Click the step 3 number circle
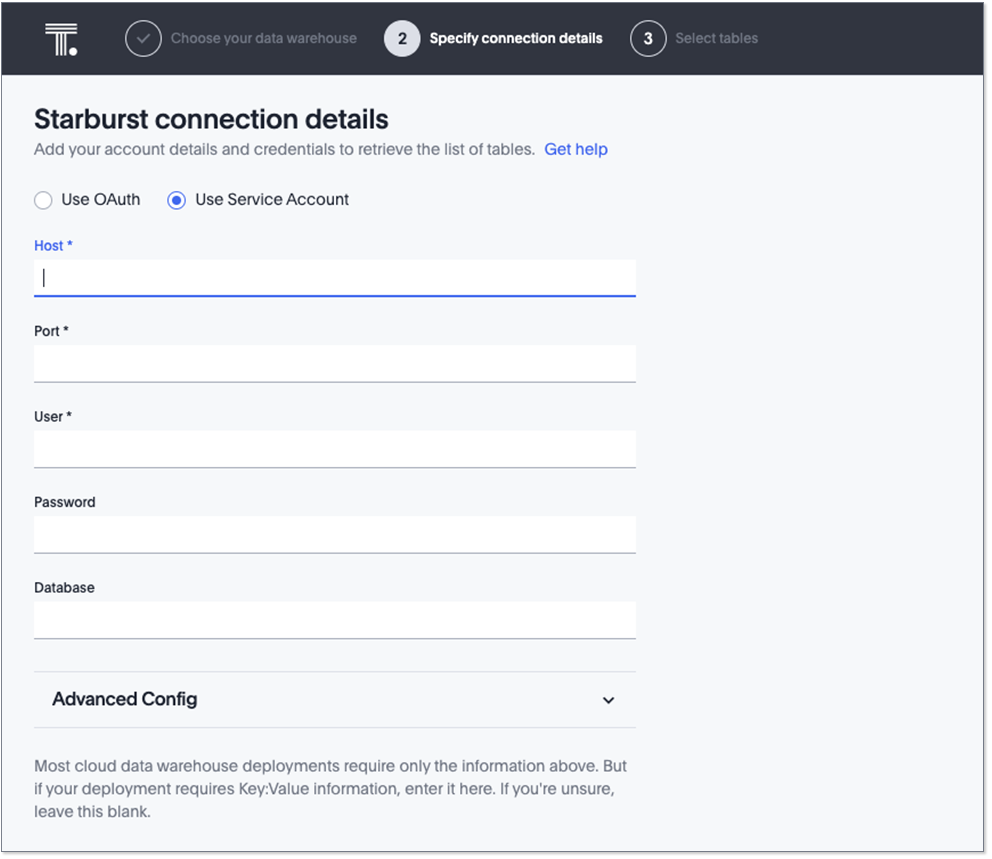Viewport: 992px width, 859px height. point(648,39)
